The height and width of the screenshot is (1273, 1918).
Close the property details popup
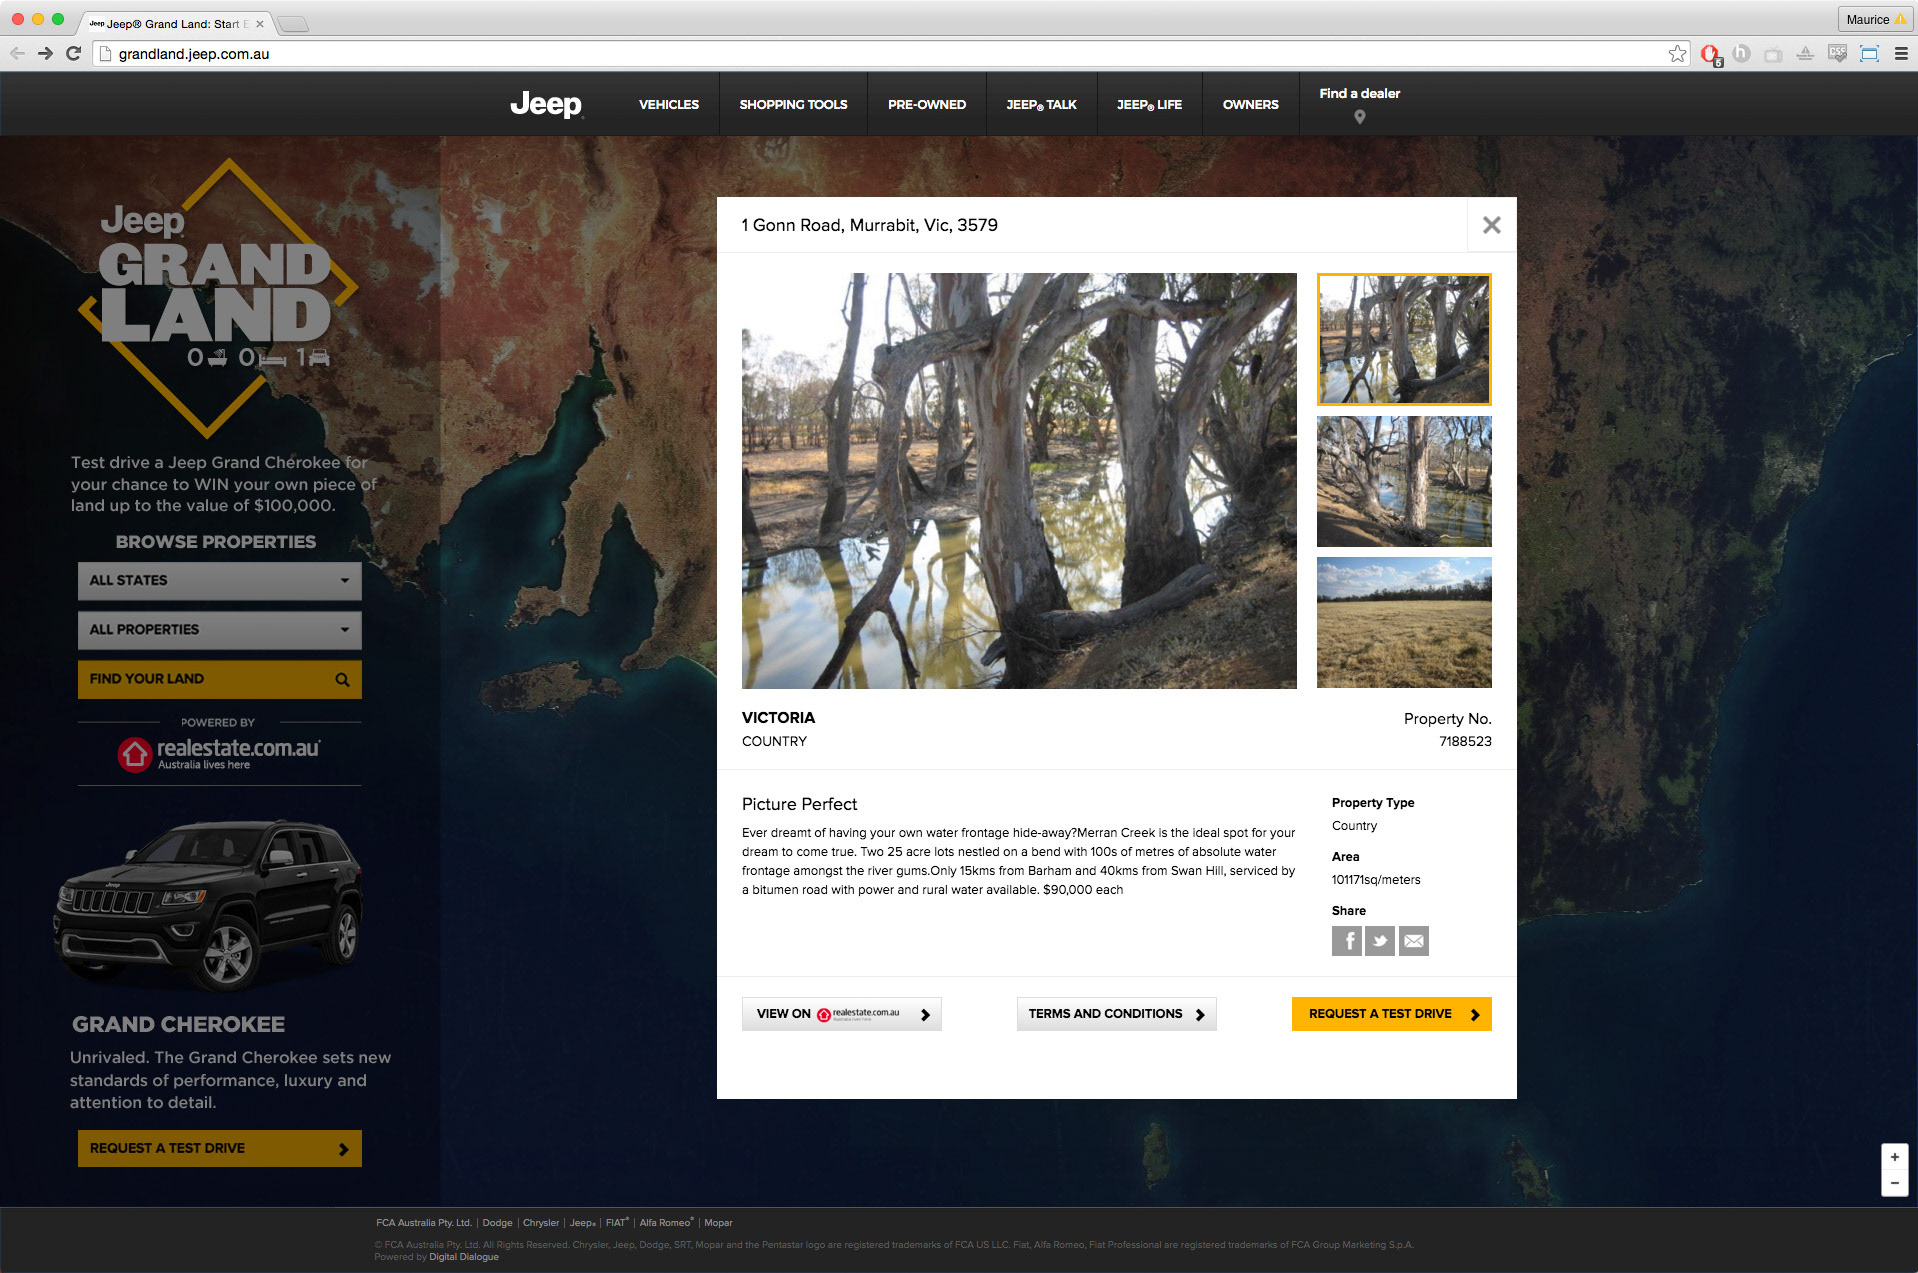click(x=1491, y=225)
